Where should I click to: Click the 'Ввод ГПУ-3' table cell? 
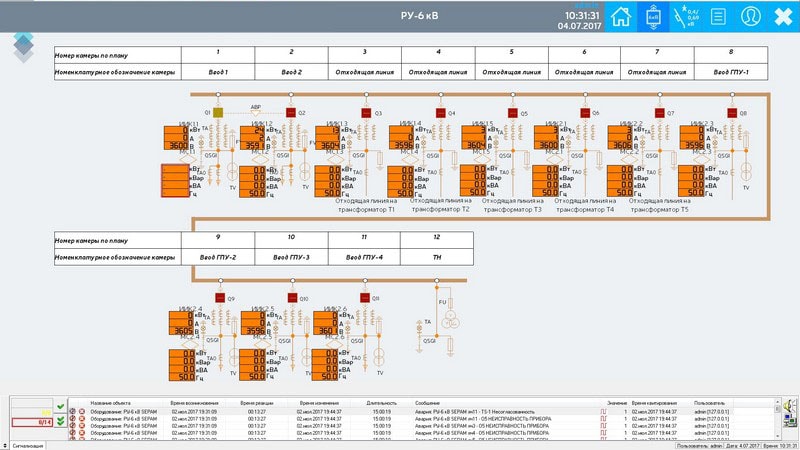[x=291, y=257]
